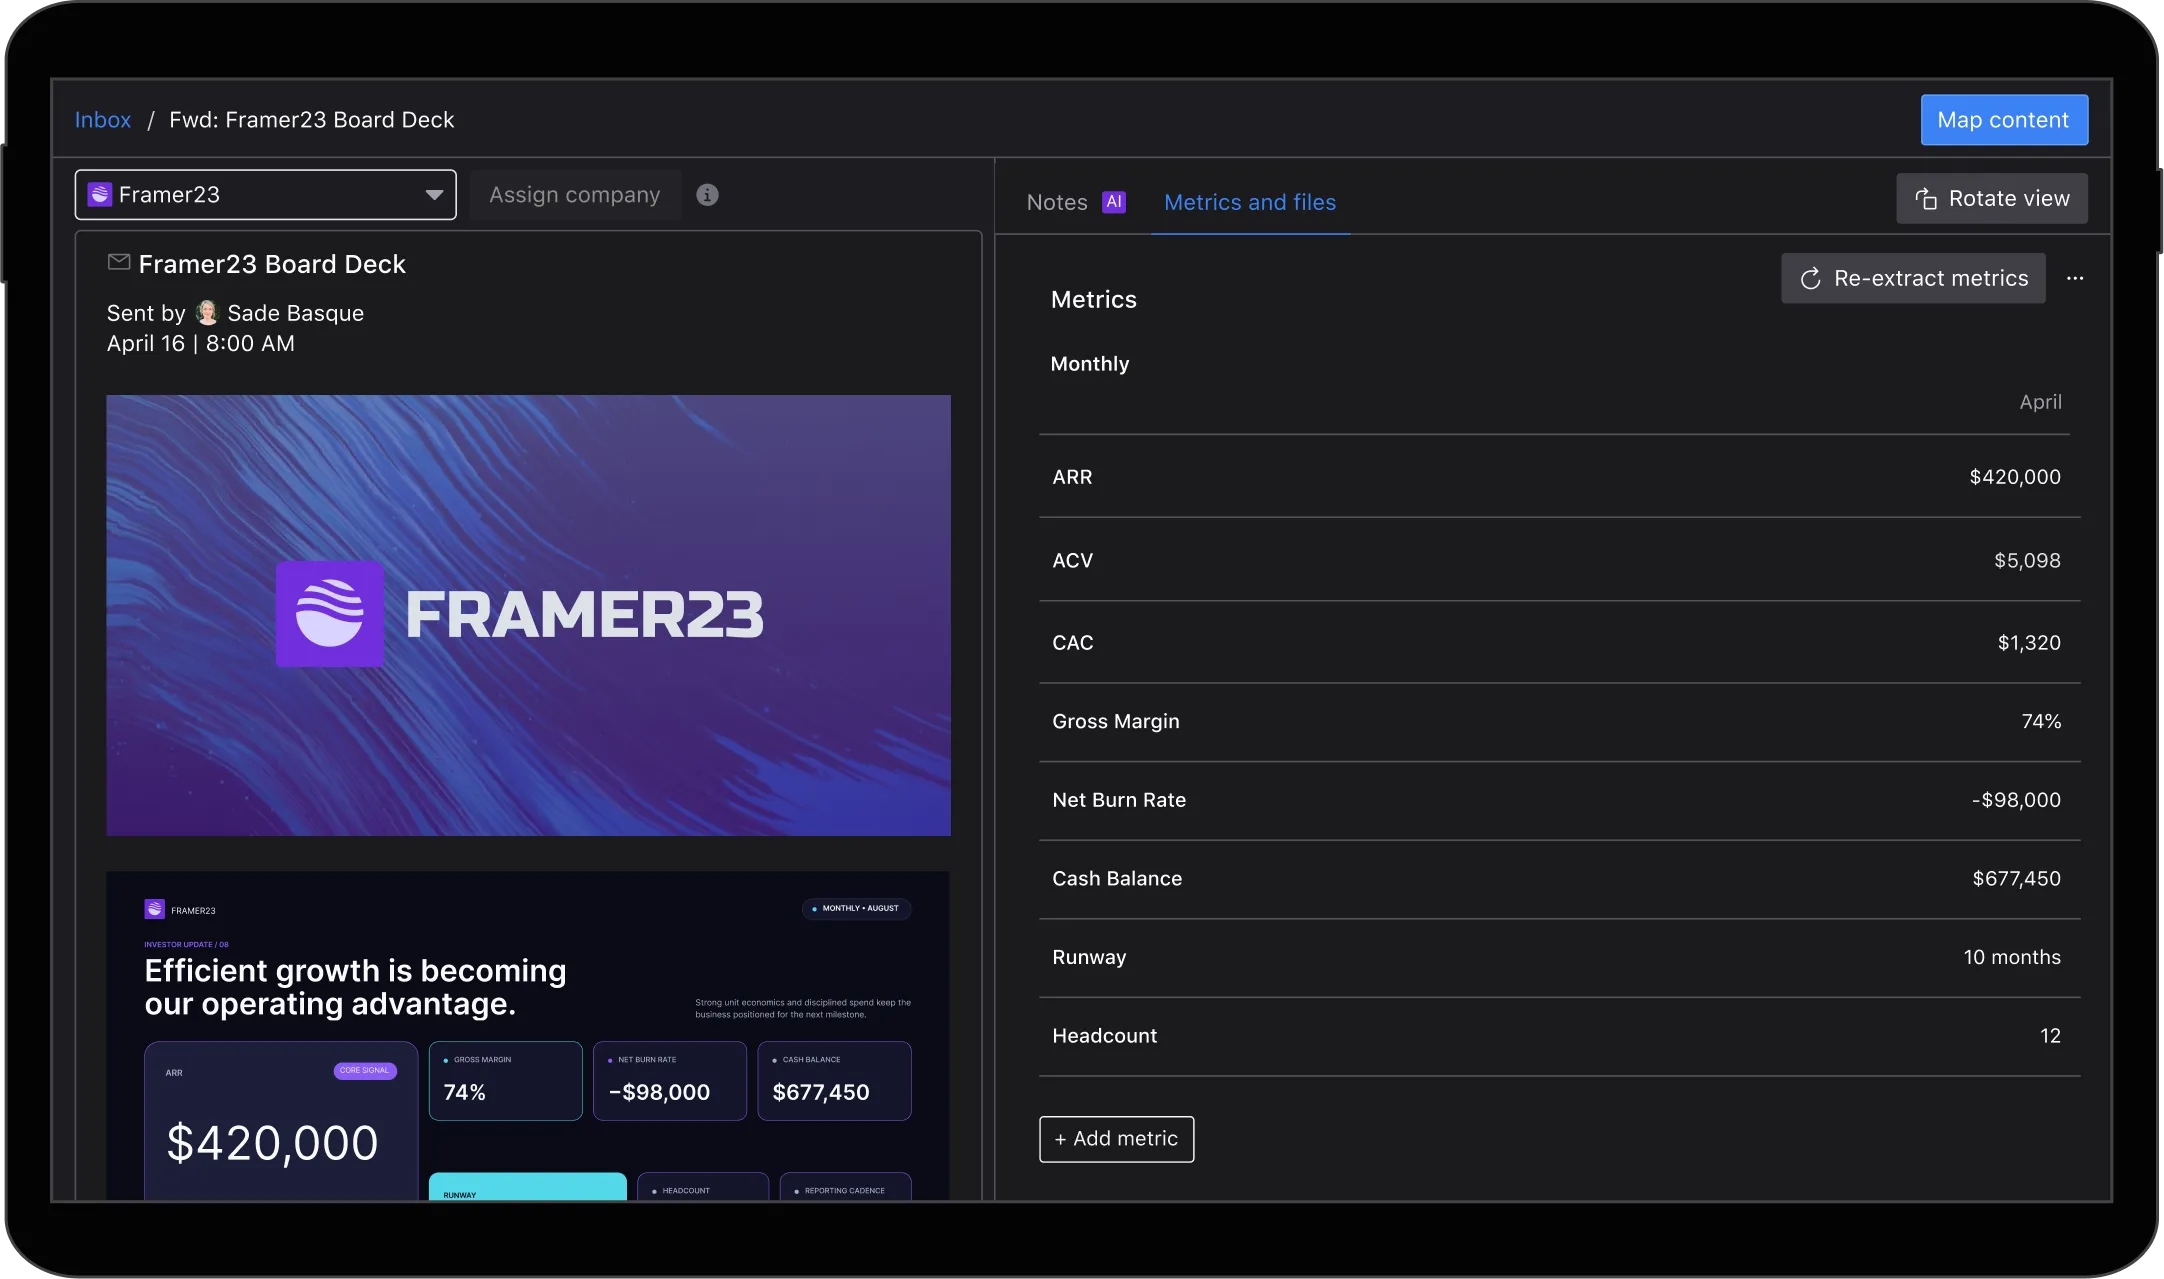This screenshot has height=1279, width=2164.
Task: Switch to the Notes tab
Action: (x=1057, y=202)
